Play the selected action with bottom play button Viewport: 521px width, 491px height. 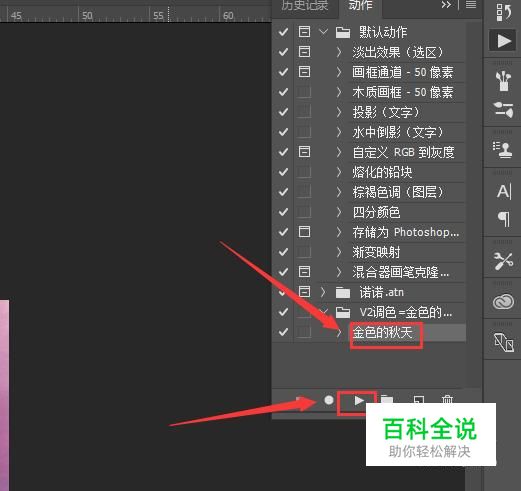359,401
